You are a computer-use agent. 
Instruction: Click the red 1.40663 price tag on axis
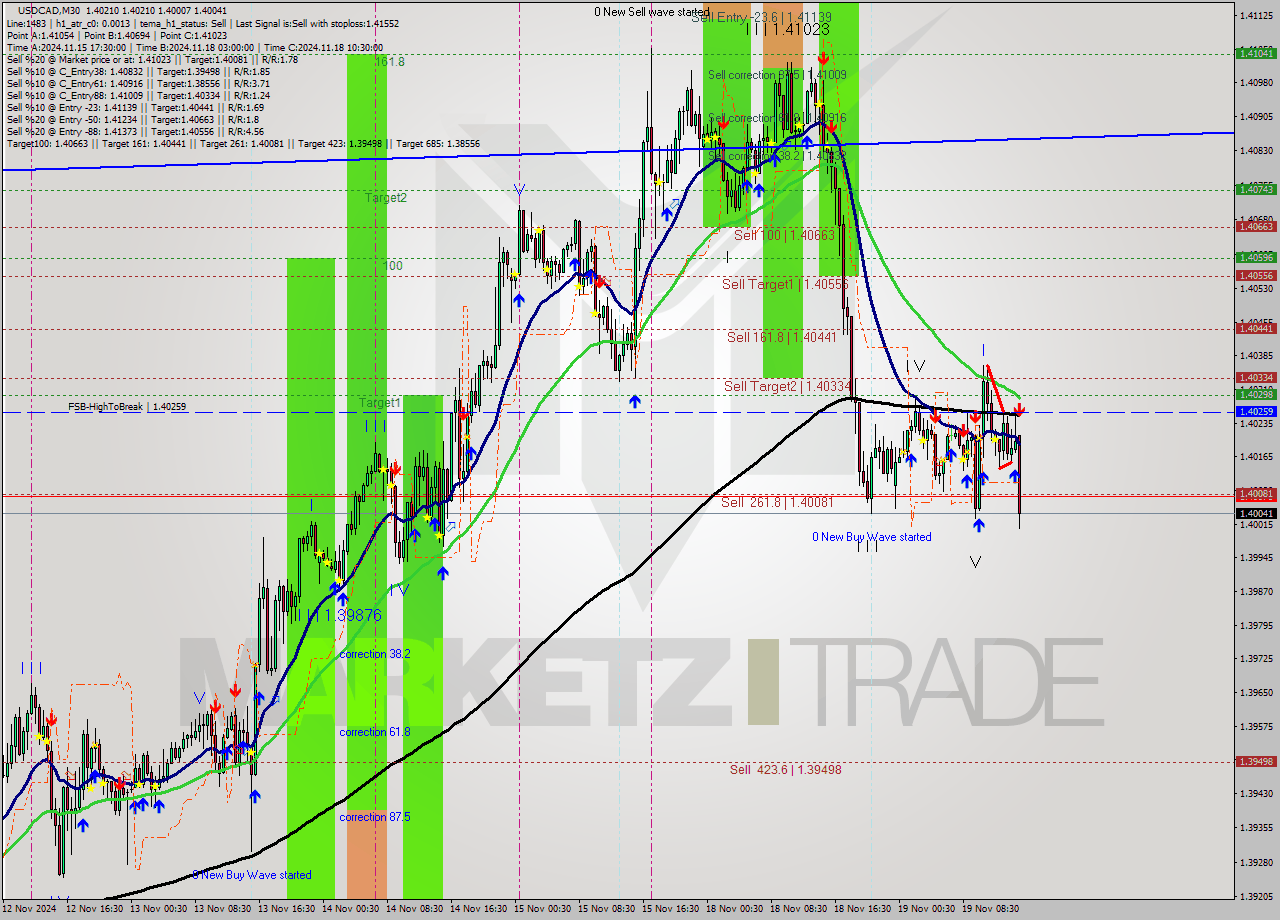tap(1255, 226)
